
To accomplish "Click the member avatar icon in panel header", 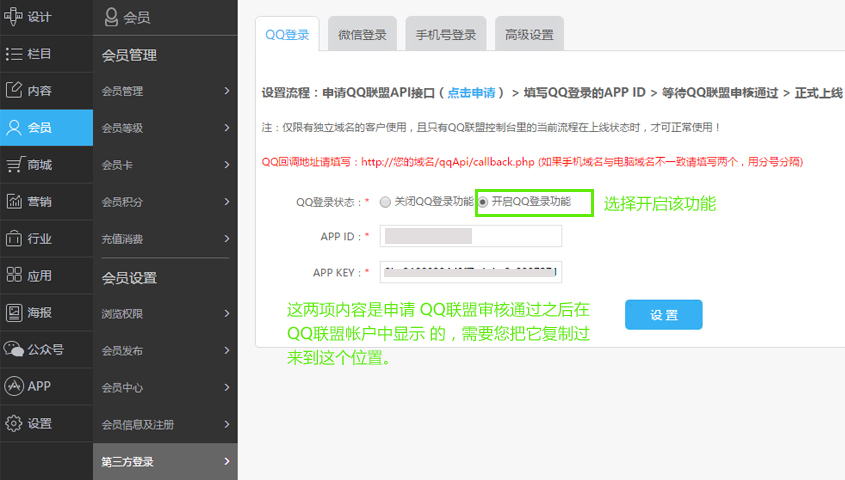I will [x=111, y=17].
